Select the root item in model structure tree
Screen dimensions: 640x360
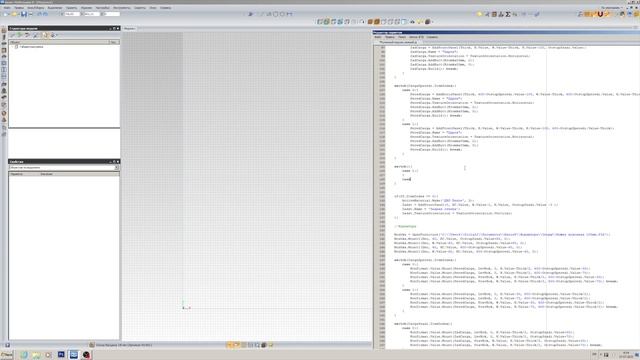[x=31, y=47]
